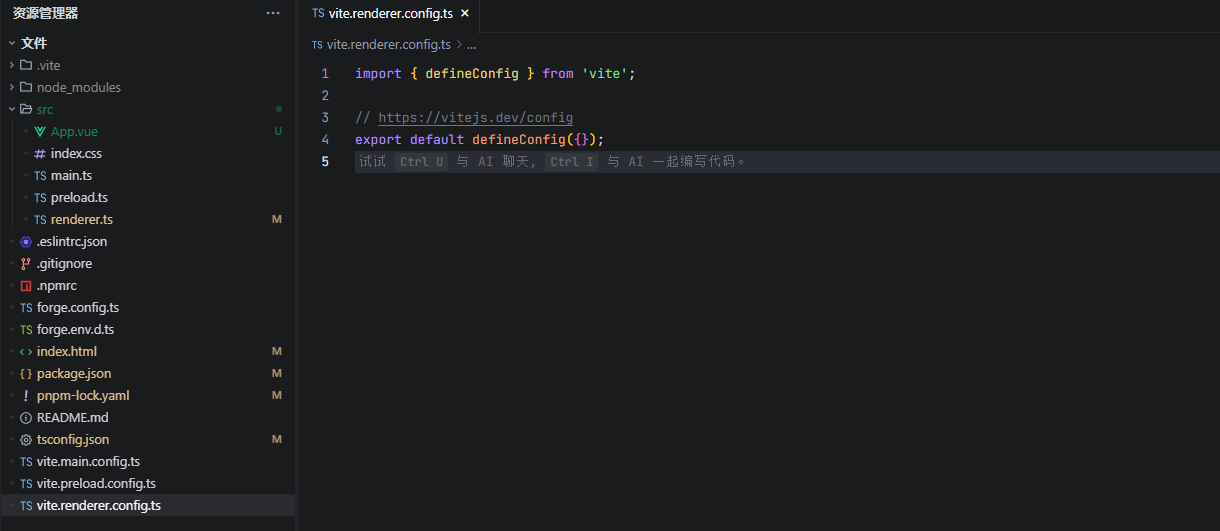The height and width of the screenshot is (531, 1220).
Task: Expand the node_modules folder chevron
Action: [12, 87]
